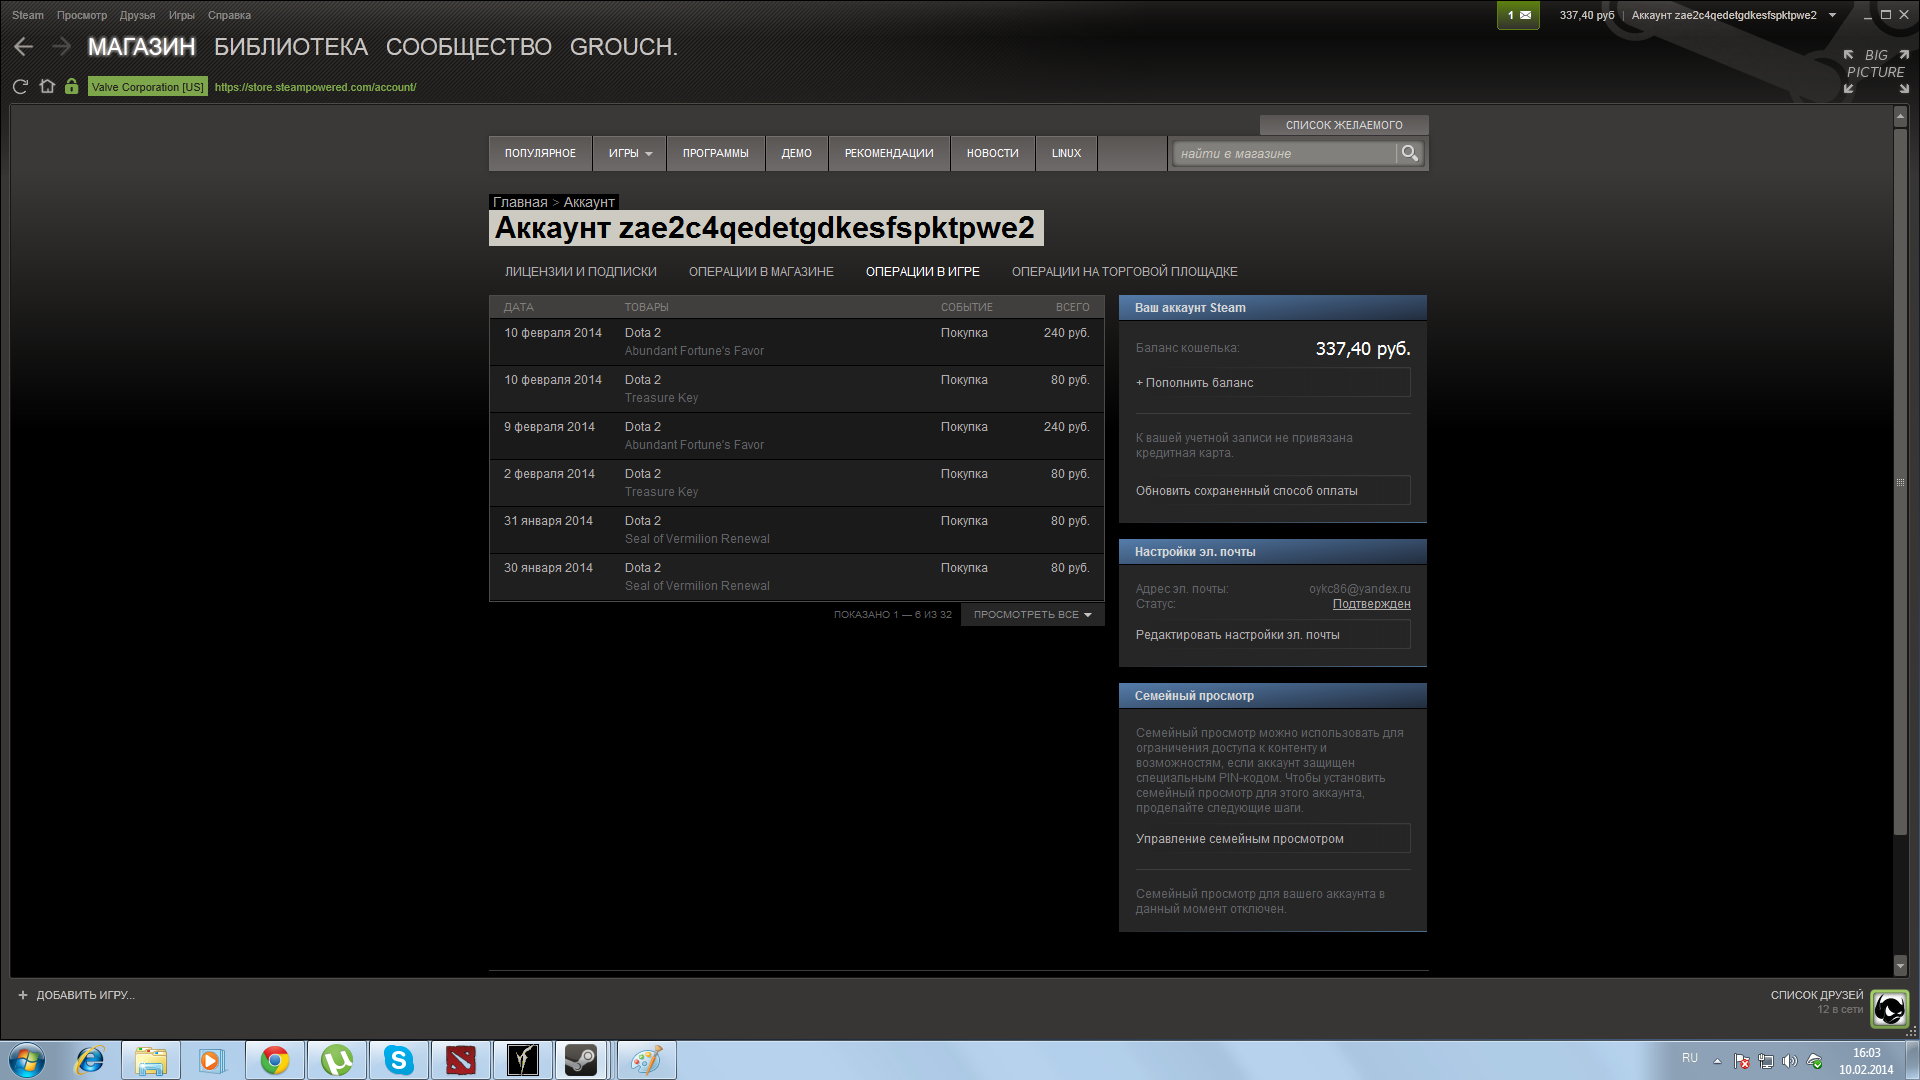Open Paint from the taskbar
The image size is (1920, 1080).
pos(647,1060)
